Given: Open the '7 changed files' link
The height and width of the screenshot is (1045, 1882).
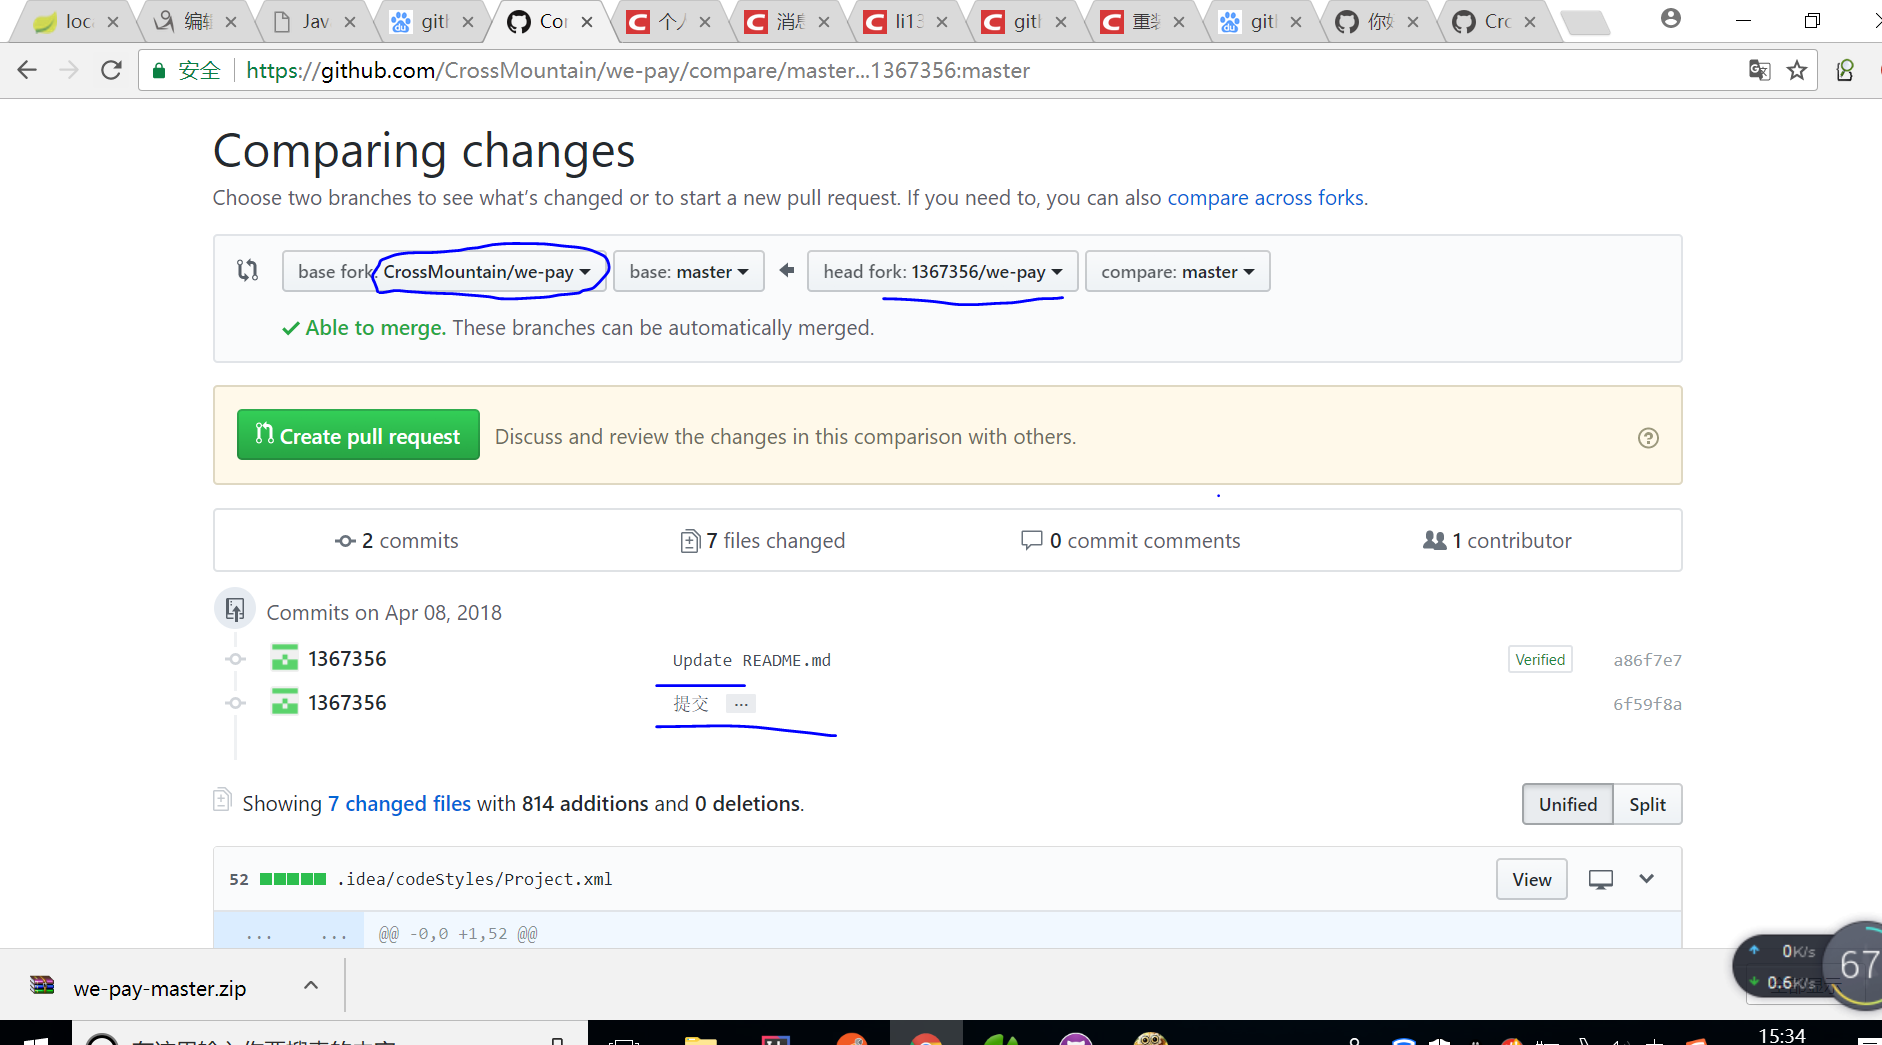Looking at the screenshot, I should point(399,804).
